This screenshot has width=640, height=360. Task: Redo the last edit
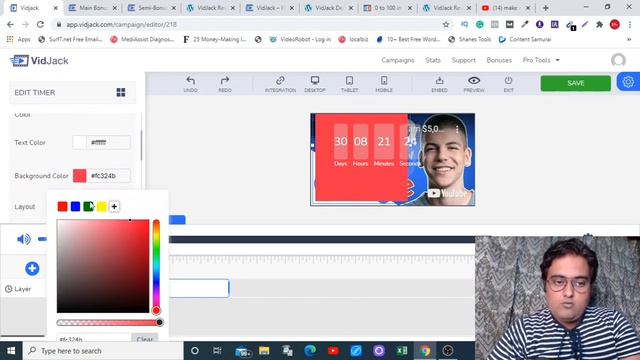[x=225, y=84]
